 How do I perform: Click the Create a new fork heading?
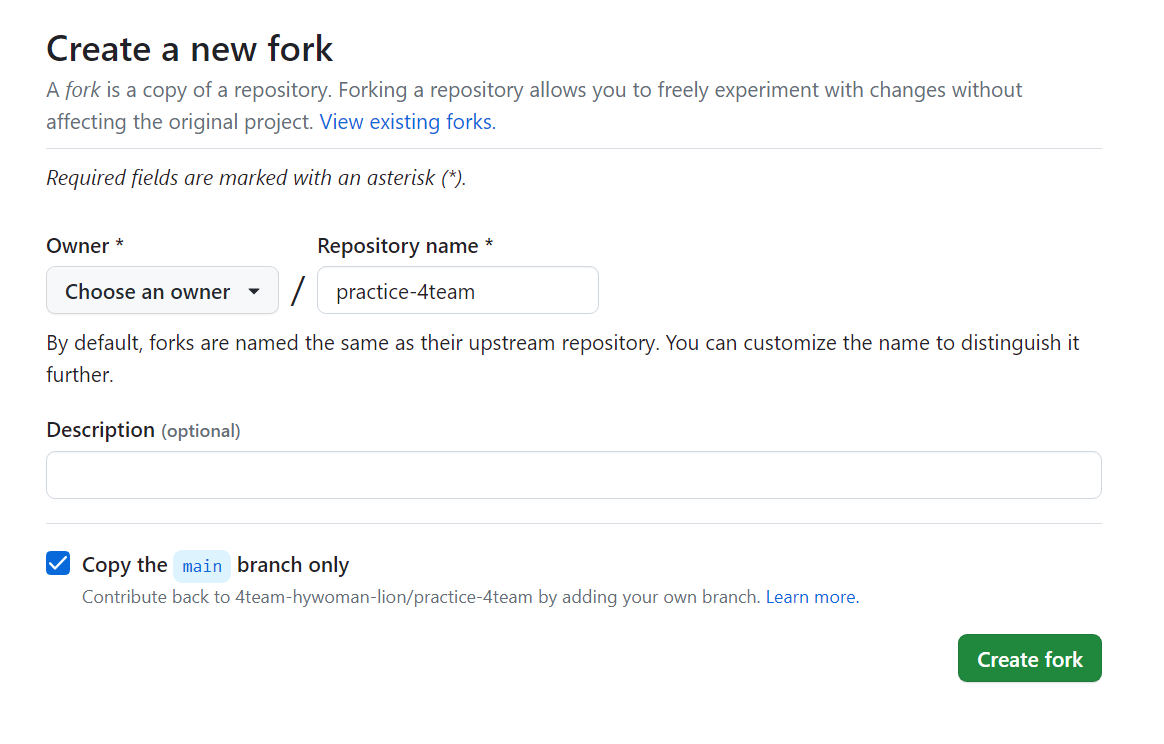point(189,49)
